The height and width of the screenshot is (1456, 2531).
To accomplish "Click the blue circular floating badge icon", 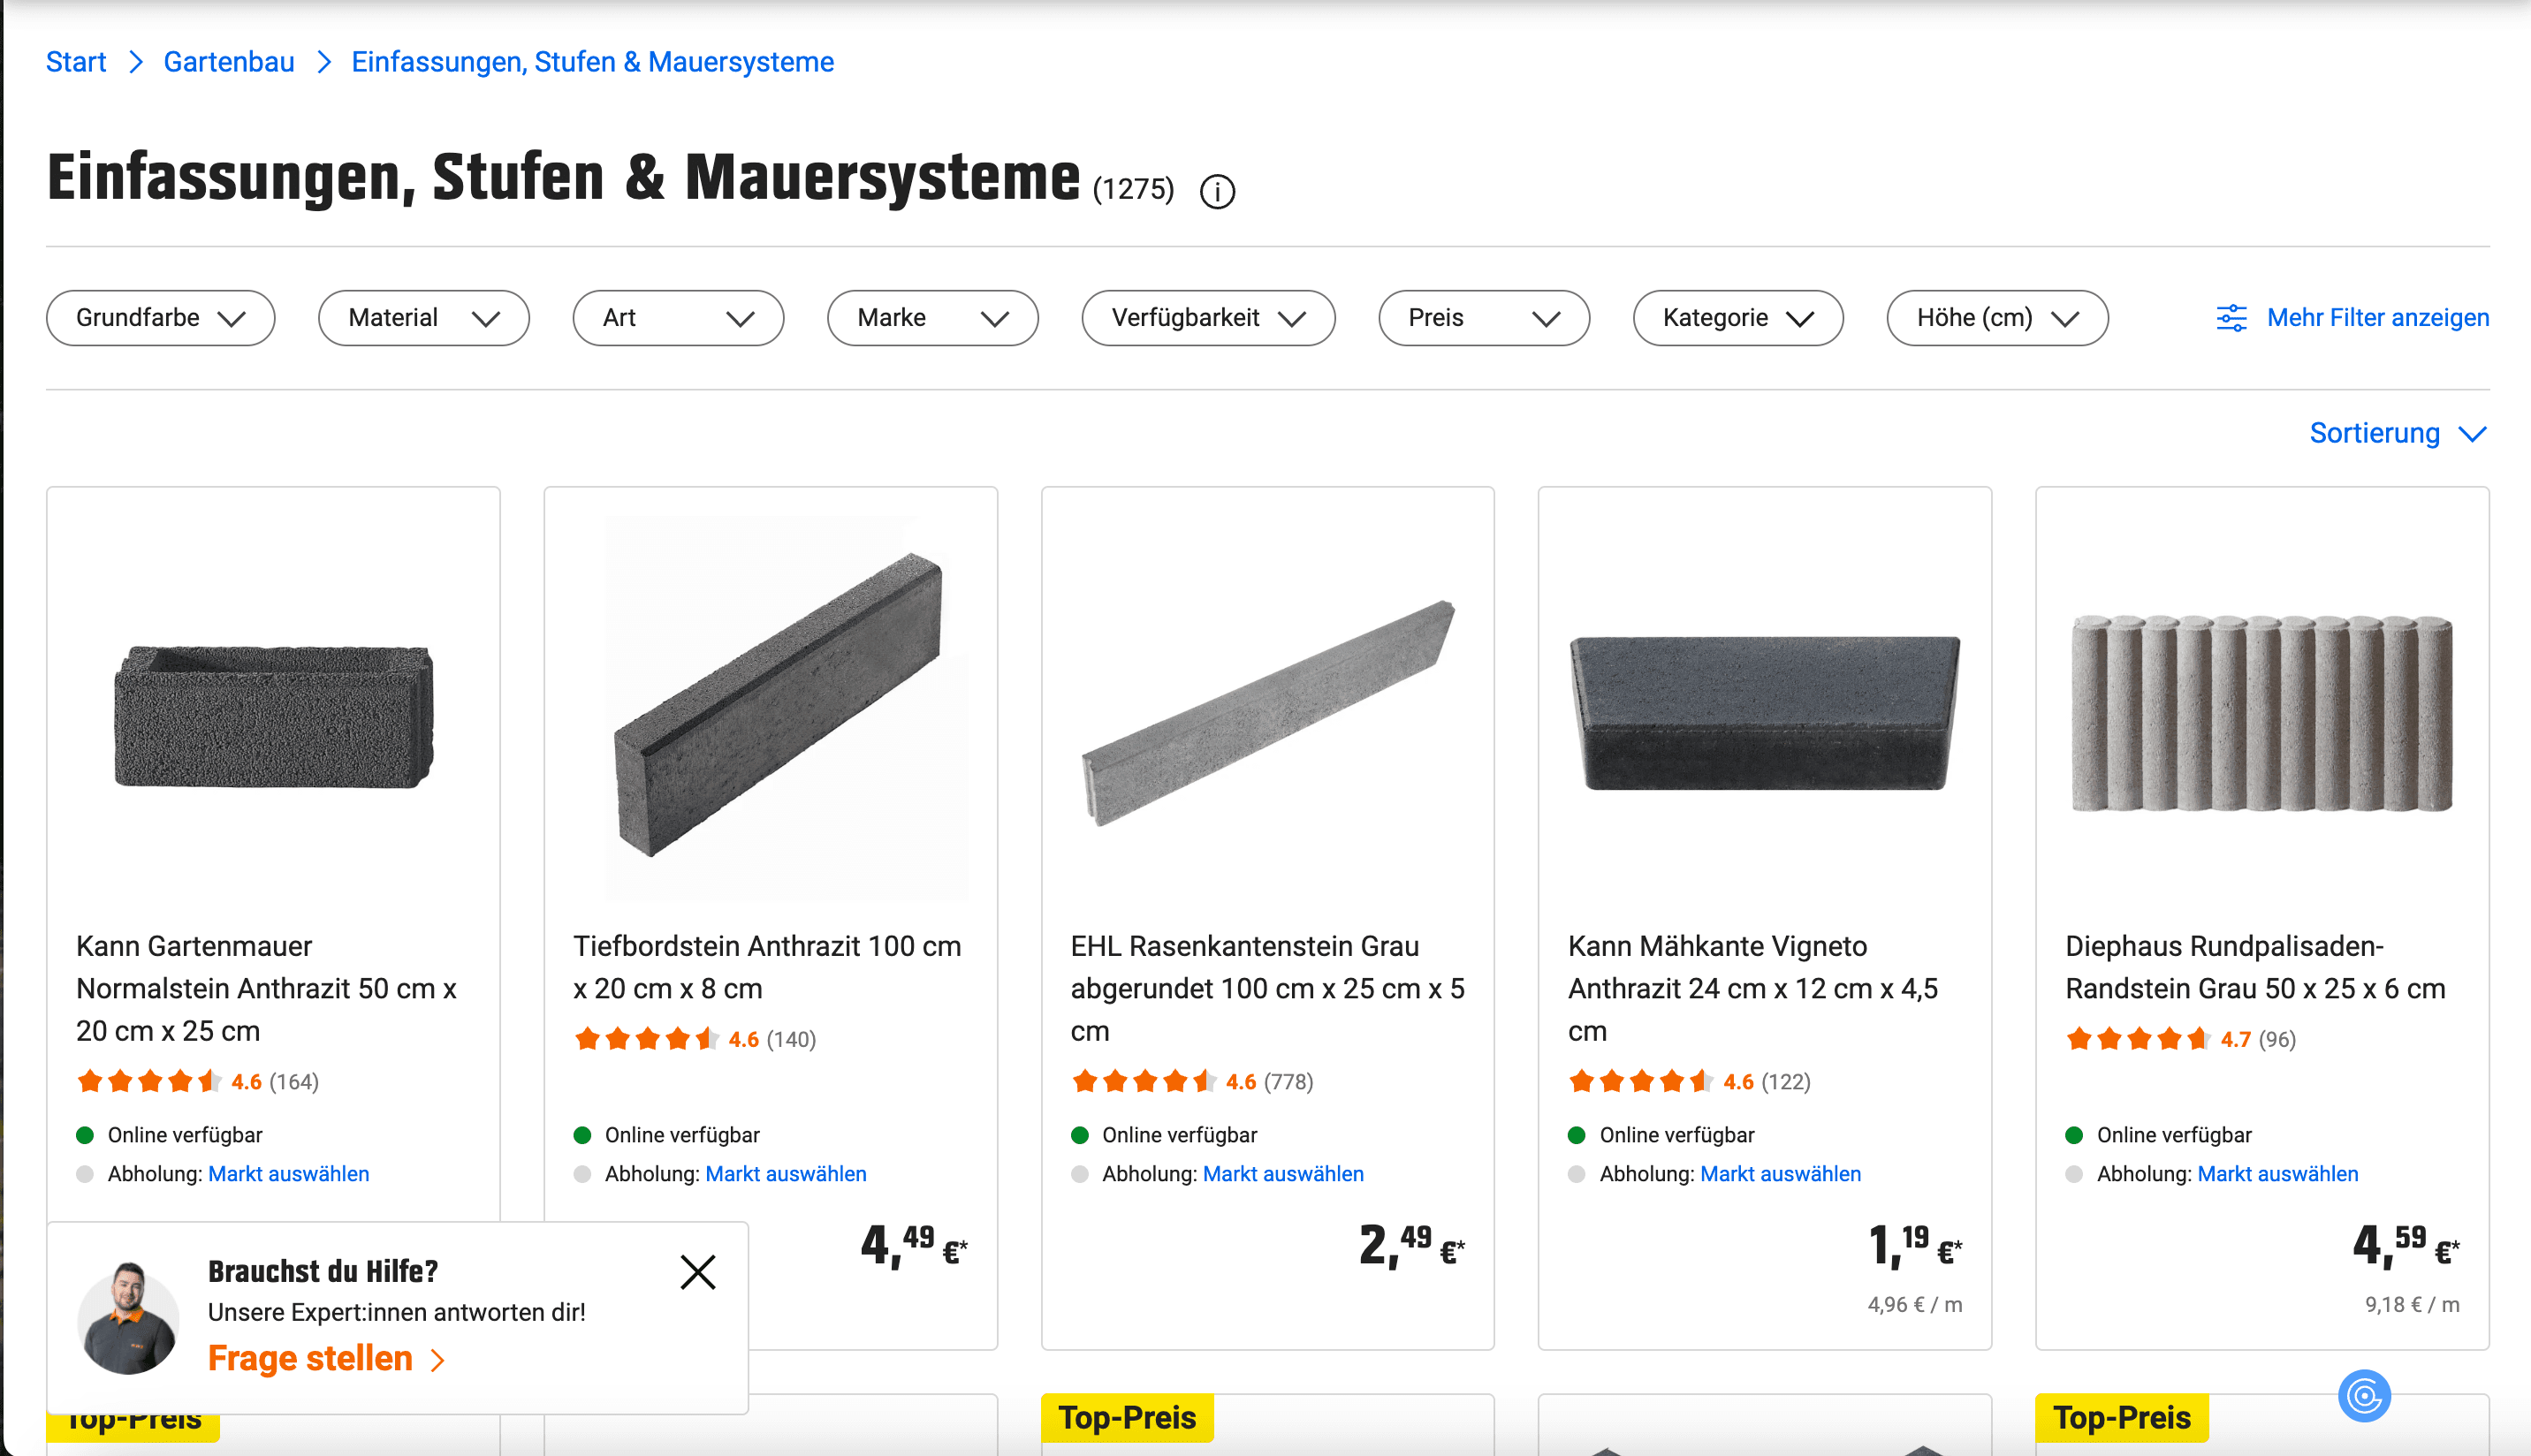I will coord(2363,1395).
